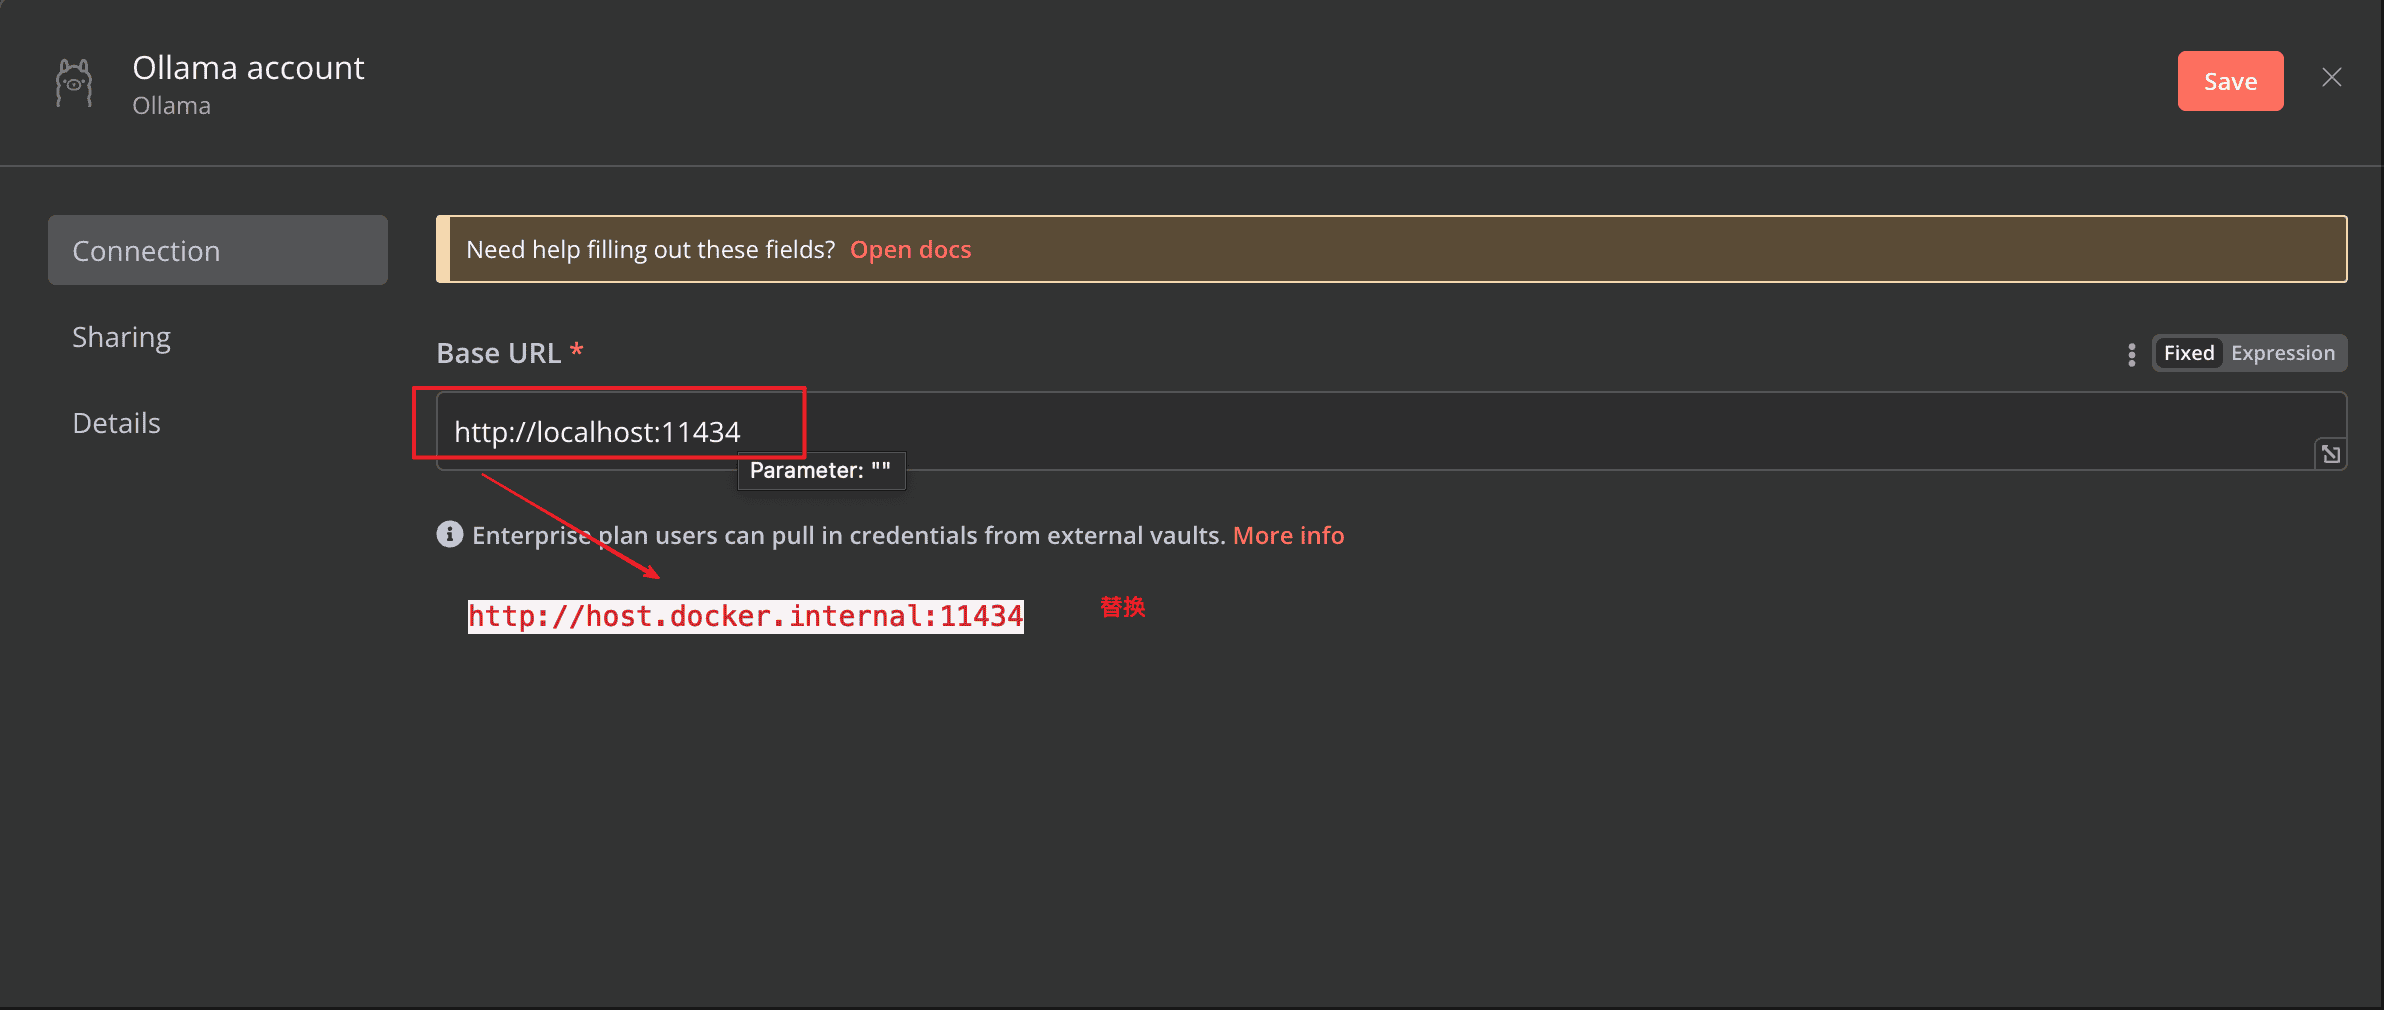Viewport: 2384px width, 1010px height.
Task: Click the host.docker.internal URL annotation
Action: pos(745,616)
